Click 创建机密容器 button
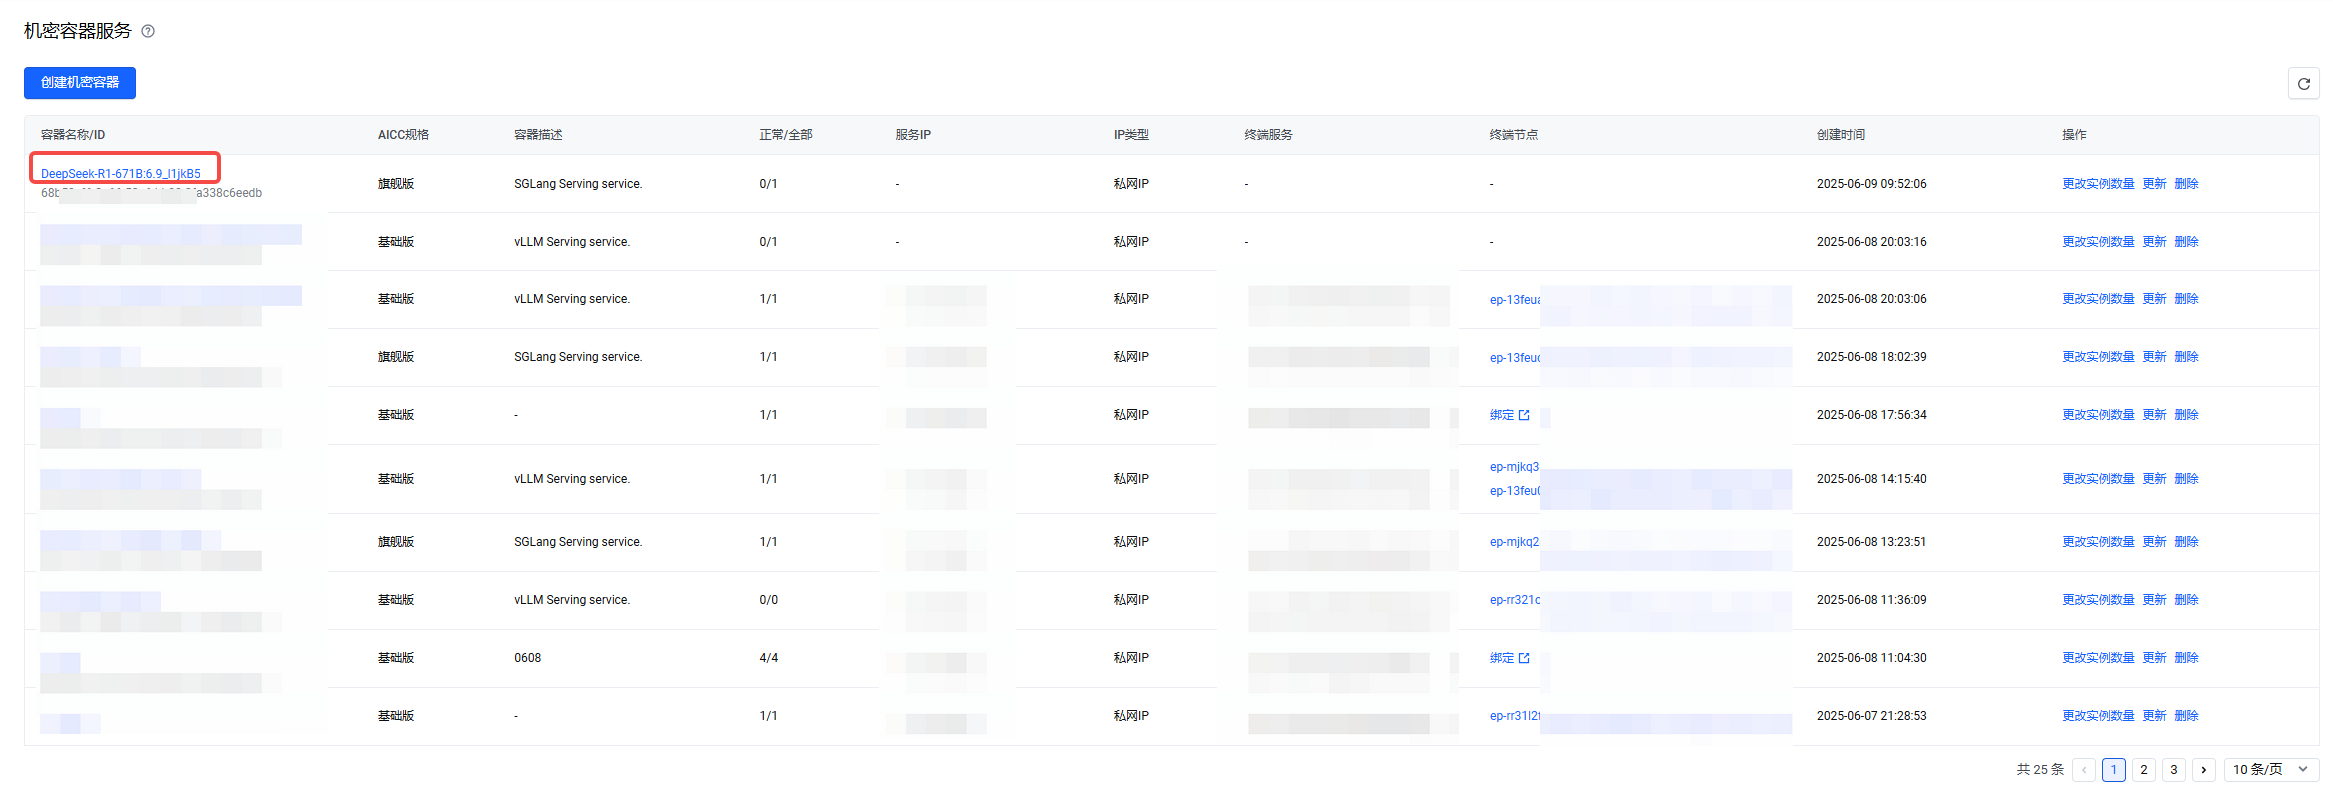The image size is (2333, 810). (x=80, y=83)
